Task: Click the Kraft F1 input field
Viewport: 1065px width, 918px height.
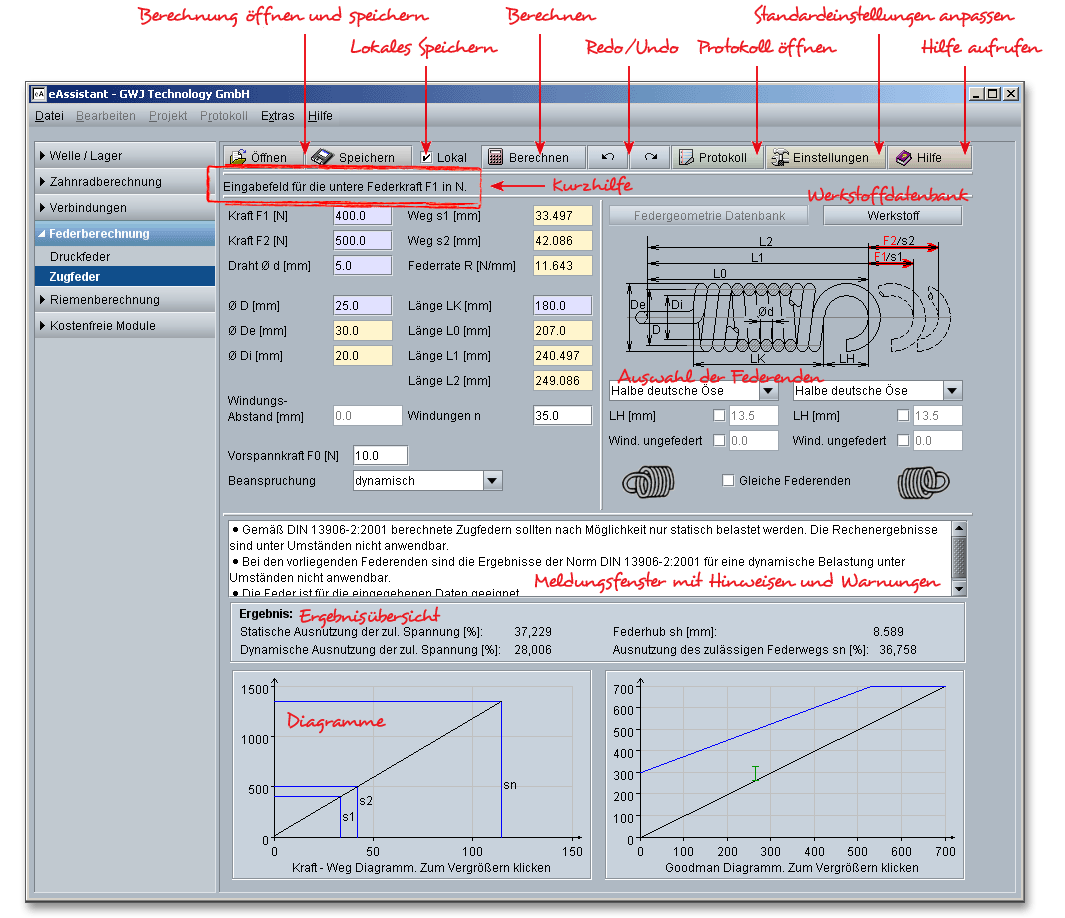Action: click(x=362, y=216)
